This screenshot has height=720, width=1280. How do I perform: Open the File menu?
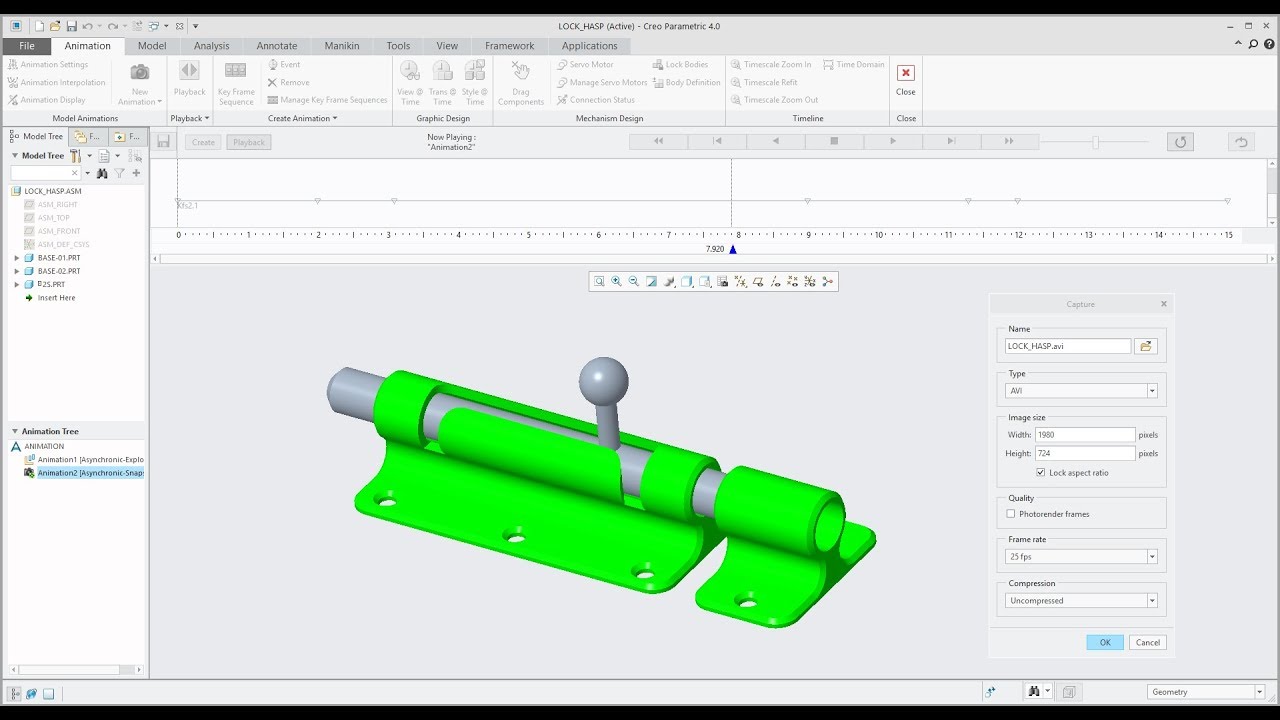[x=27, y=46]
